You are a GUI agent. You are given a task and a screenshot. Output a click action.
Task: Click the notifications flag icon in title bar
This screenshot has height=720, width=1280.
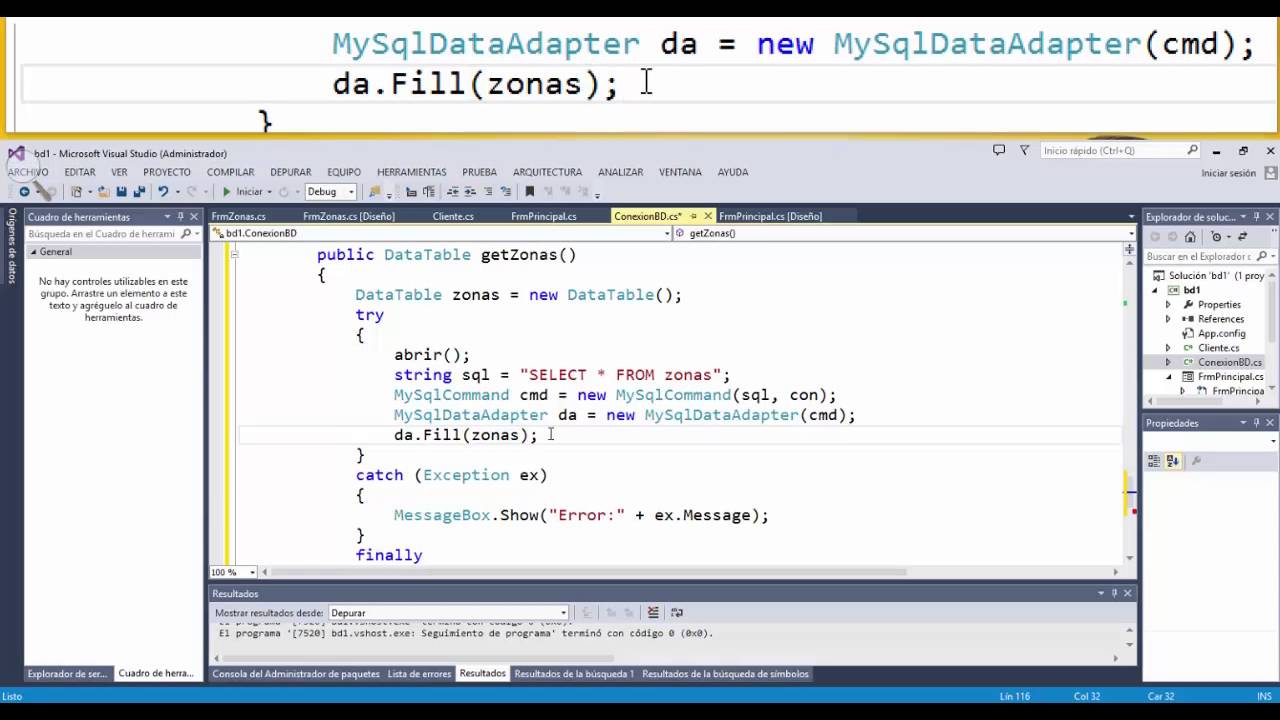click(1024, 150)
